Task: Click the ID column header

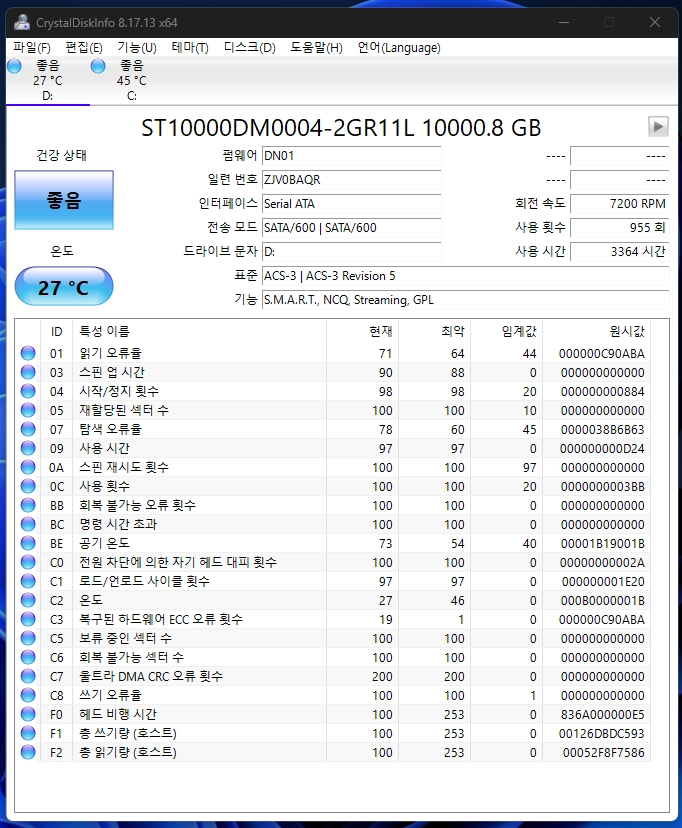Action: coord(56,332)
